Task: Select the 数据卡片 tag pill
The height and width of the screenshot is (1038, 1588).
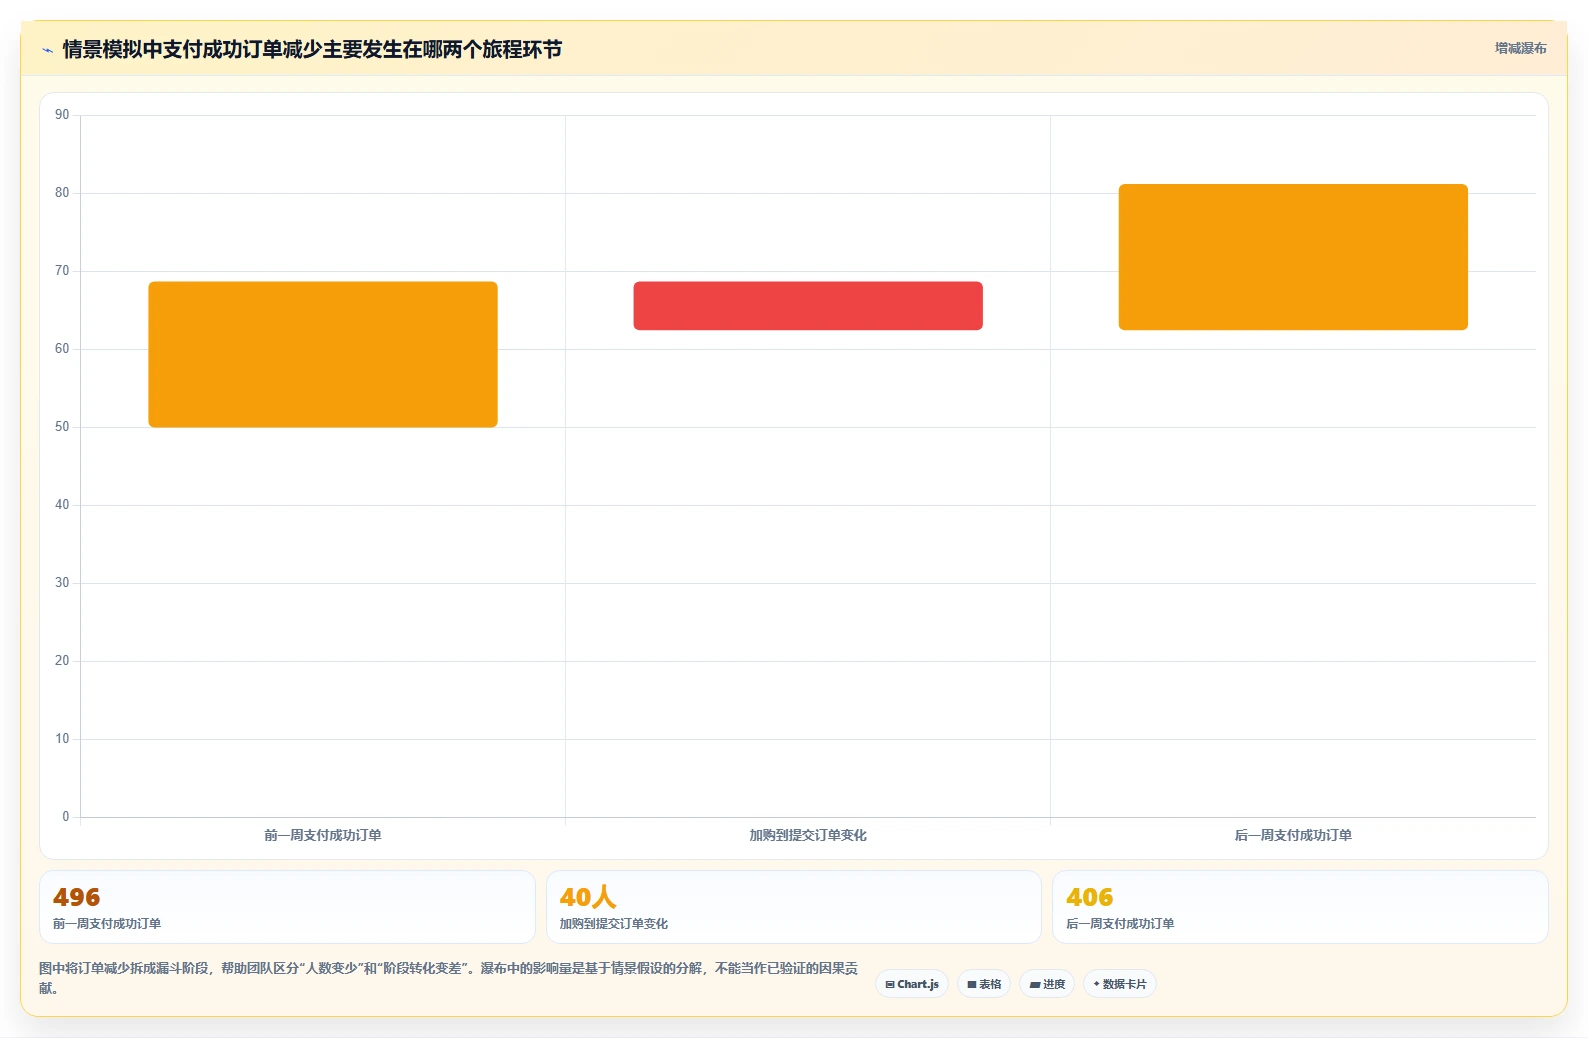Action: click(1120, 984)
